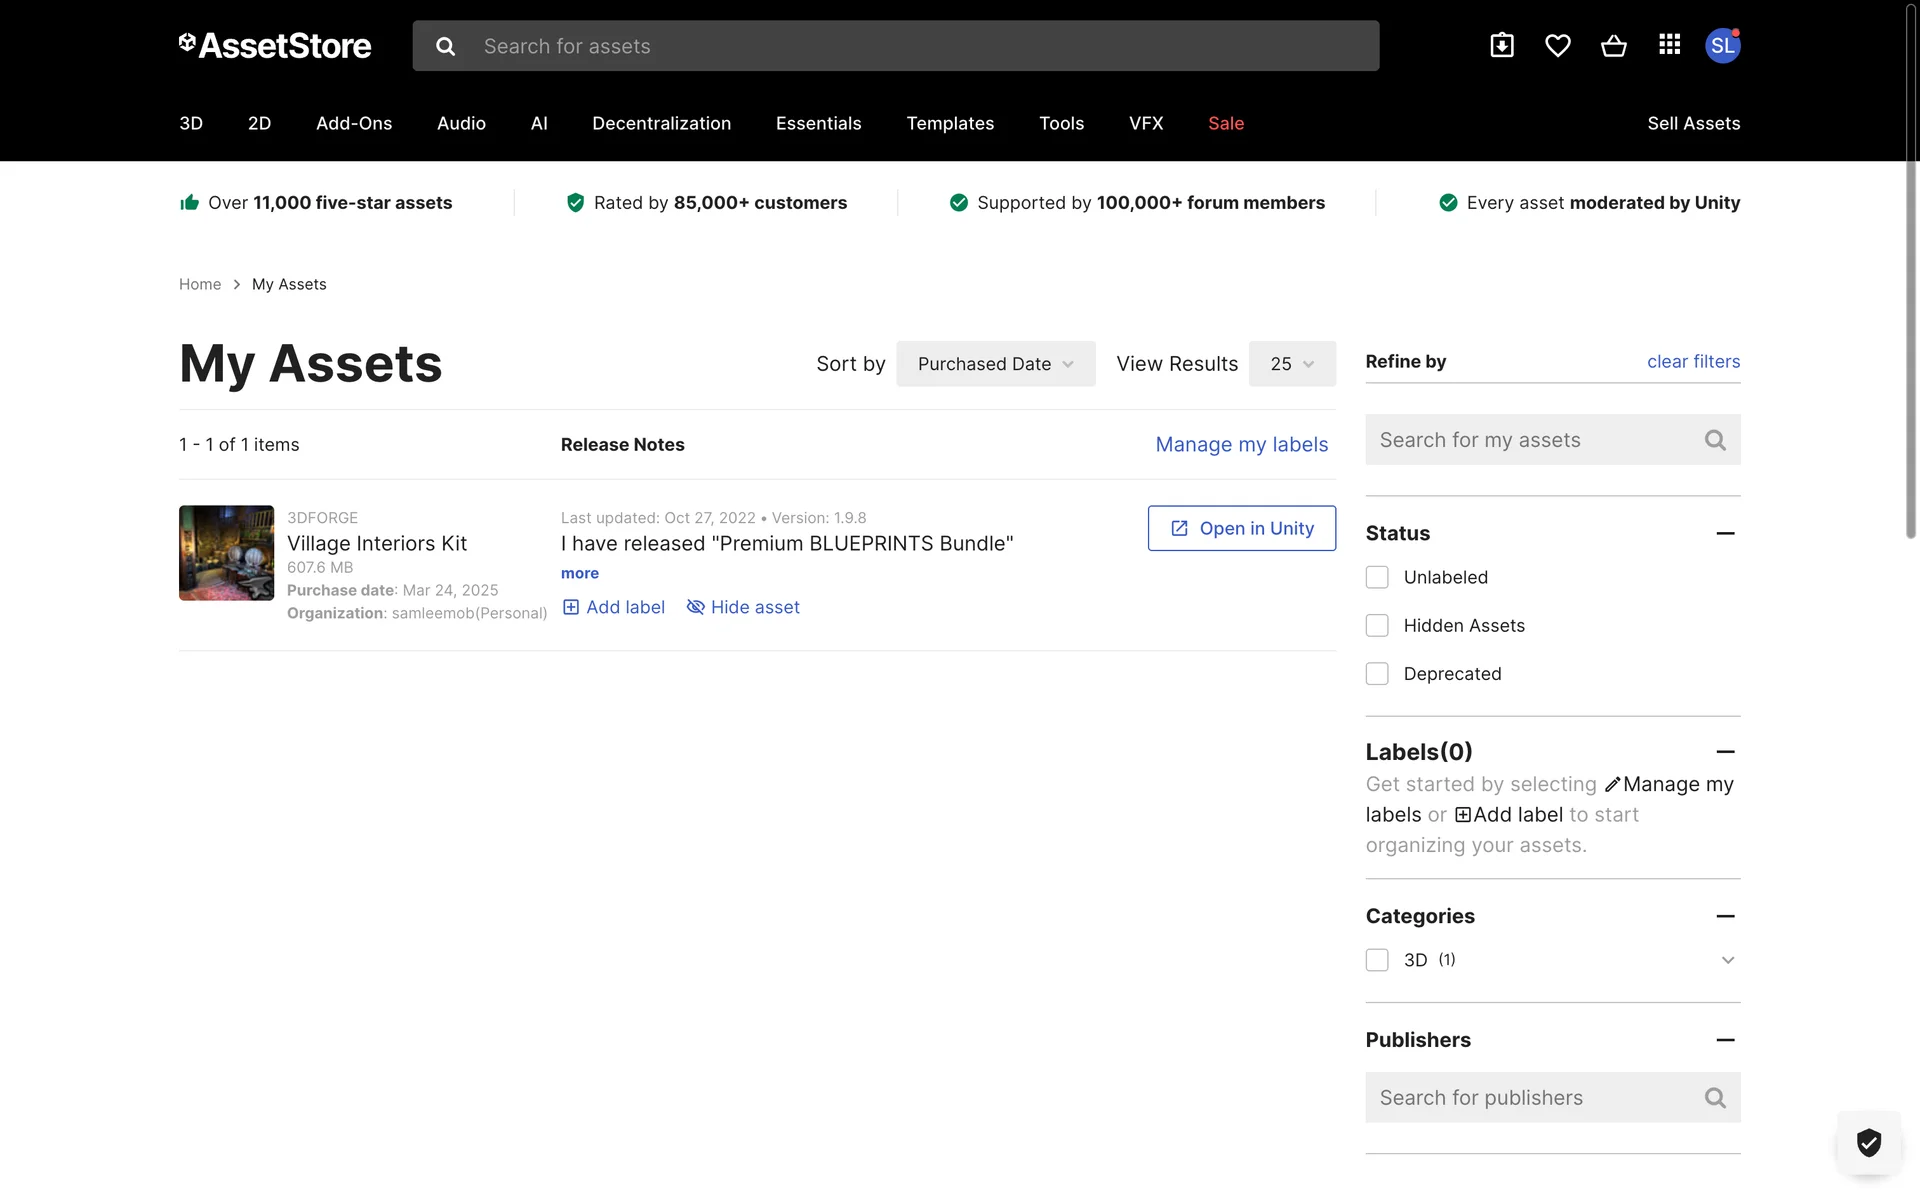Open the favorites heart icon
The width and height of the screenshot is (1920, 1200).
(x=1557, y=45)
